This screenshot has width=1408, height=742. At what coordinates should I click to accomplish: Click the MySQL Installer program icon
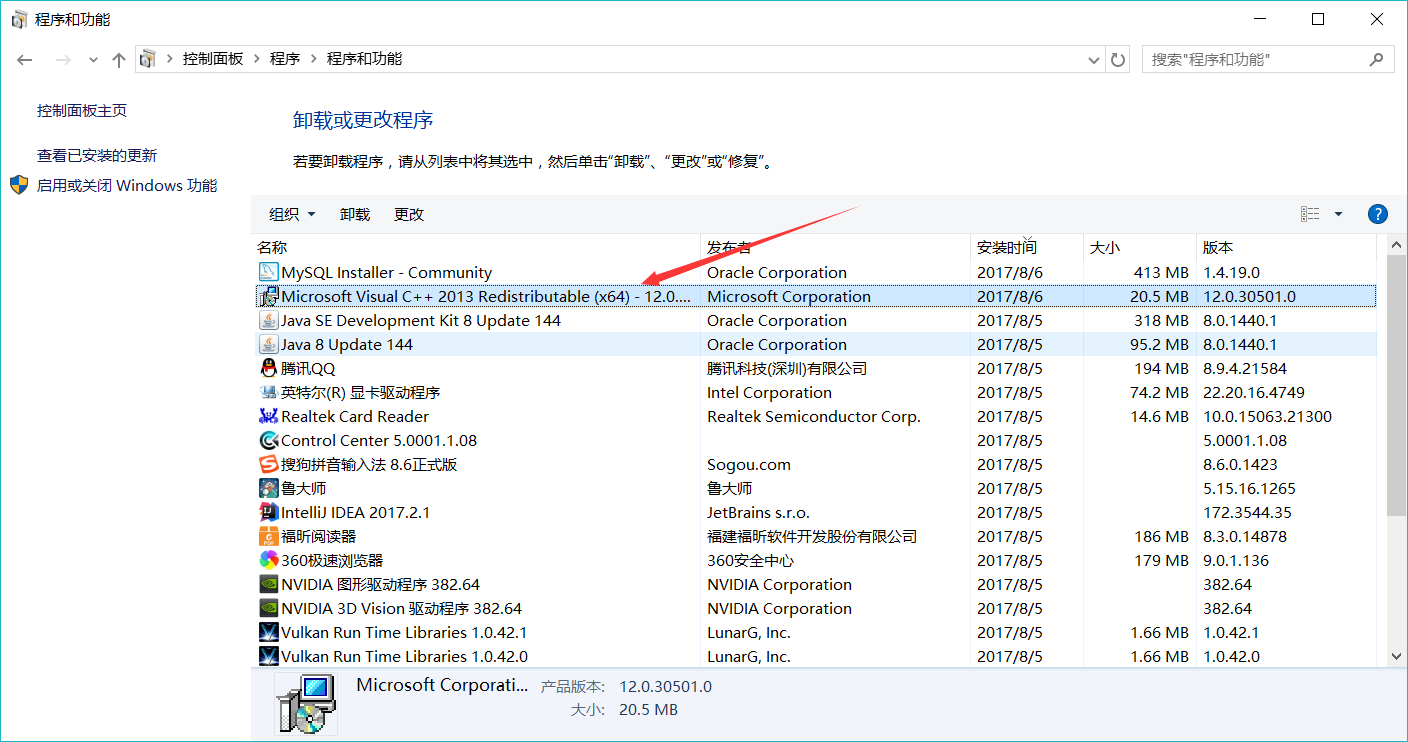coord(268,272)
